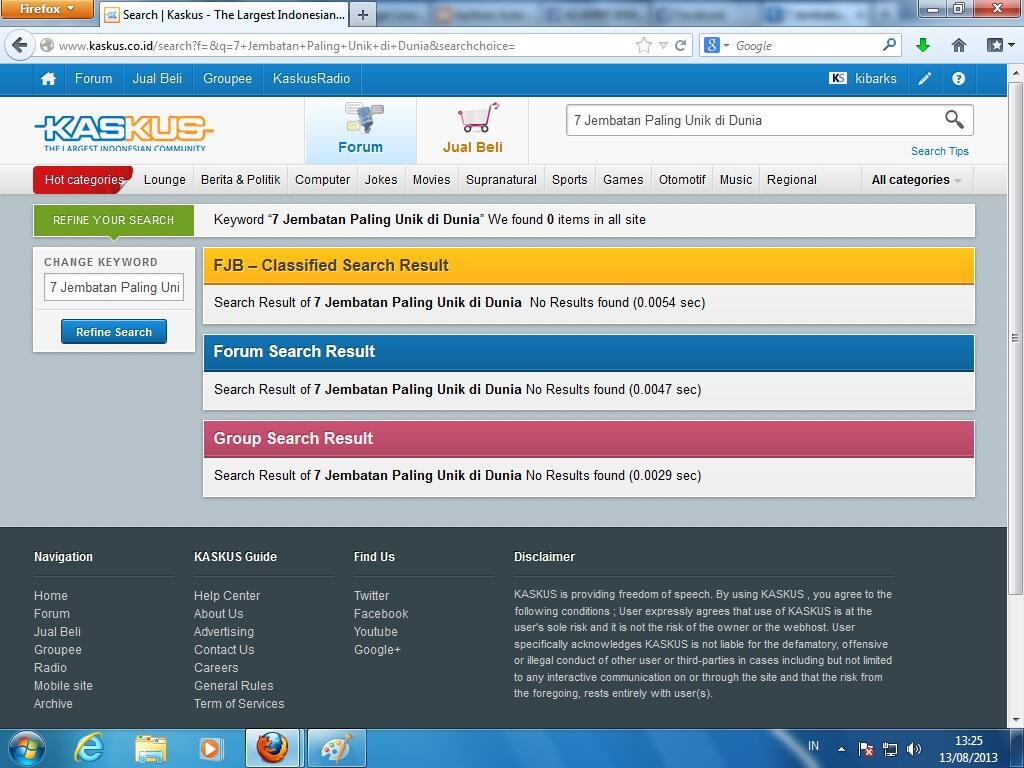Open Windows Start menu orb
Viewport: 1024px width, 768px height.
coord(27,748)
